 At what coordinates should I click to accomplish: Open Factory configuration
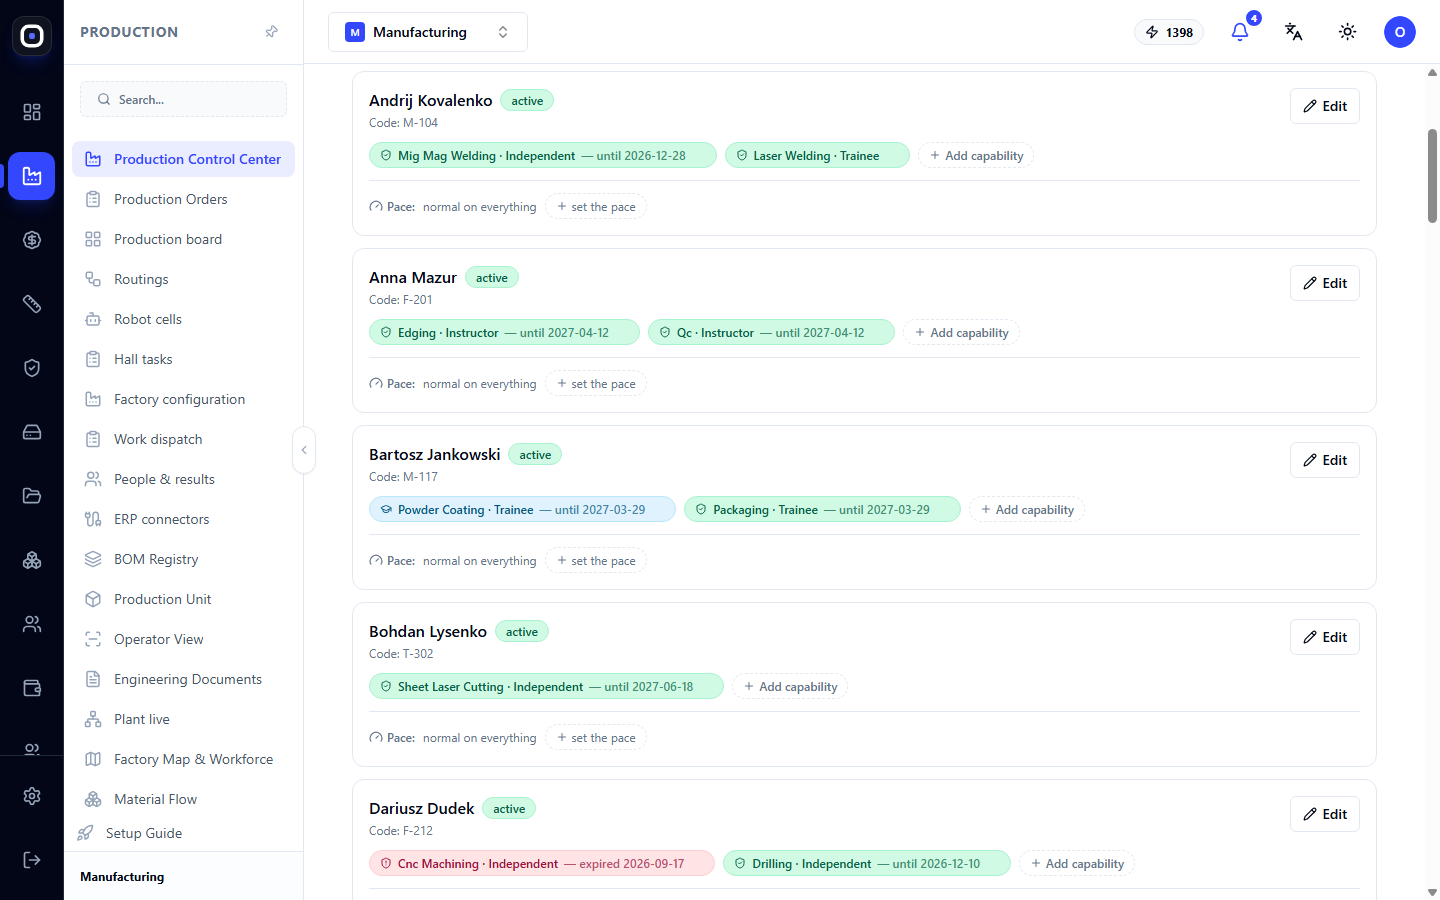(183, 399)
